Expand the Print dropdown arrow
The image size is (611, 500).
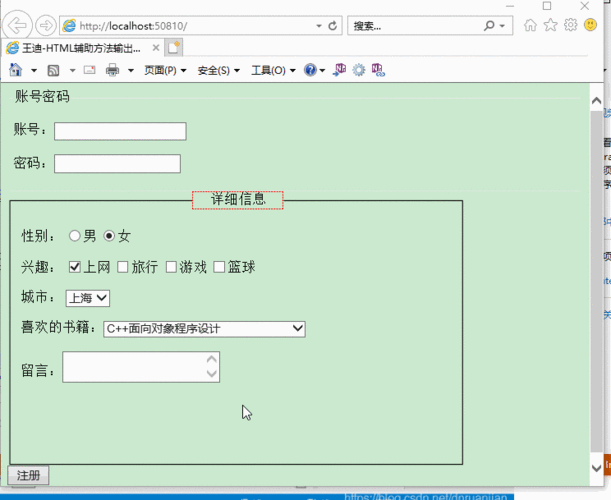(x=131, y=71)
